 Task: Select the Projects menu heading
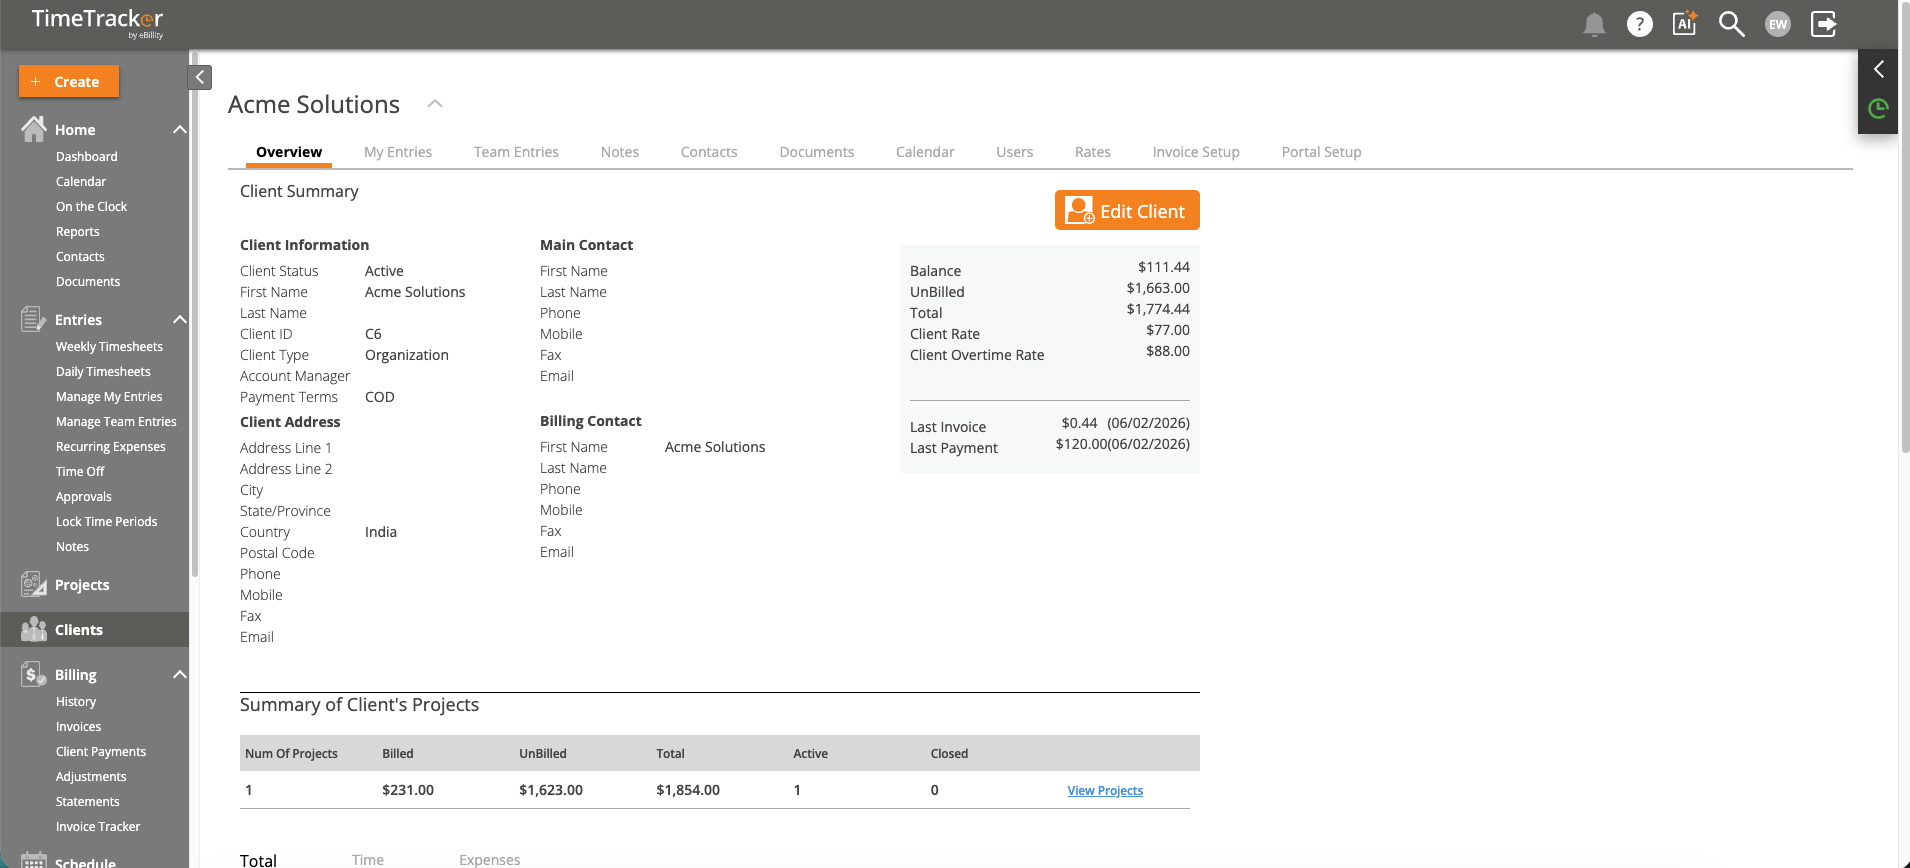click(82, 585)
